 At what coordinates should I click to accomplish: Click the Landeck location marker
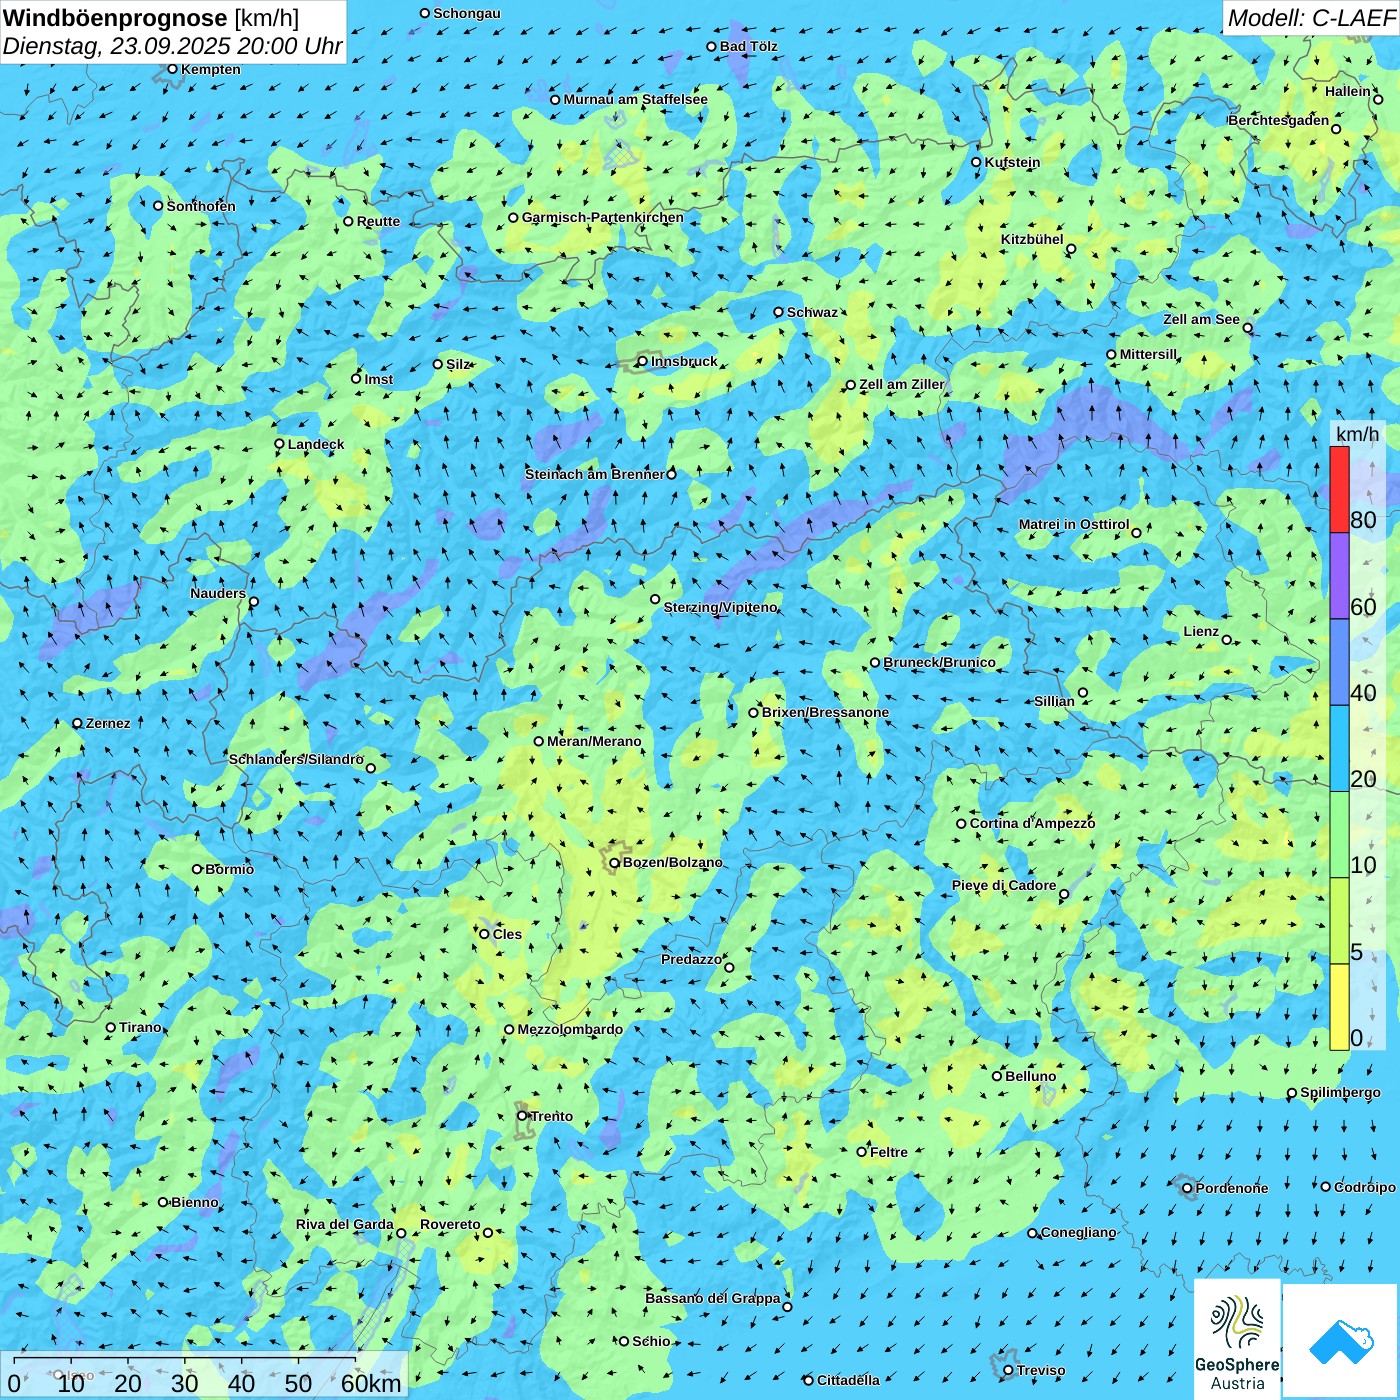pyautogui.click(x=279, y=444)
